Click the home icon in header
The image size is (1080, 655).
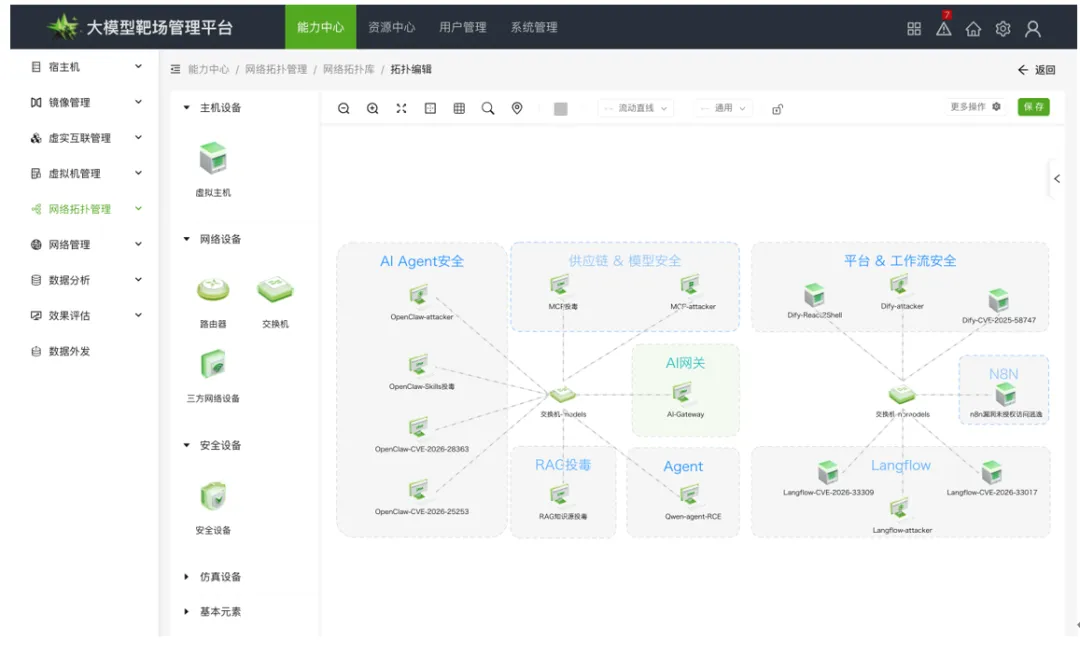[973, 28]
